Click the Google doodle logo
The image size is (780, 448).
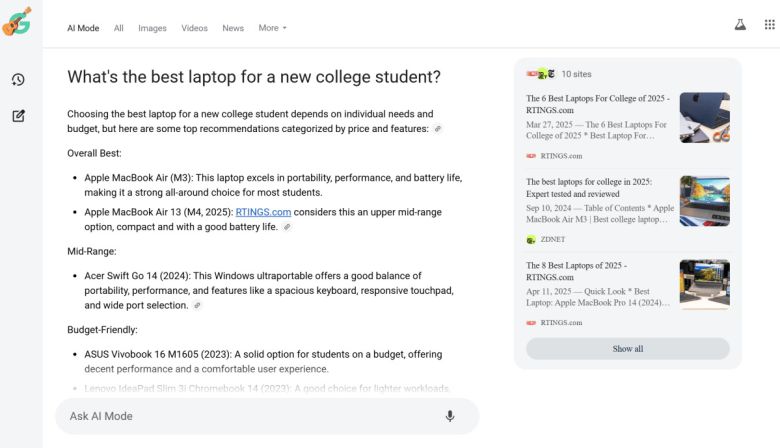pos(17,21)
